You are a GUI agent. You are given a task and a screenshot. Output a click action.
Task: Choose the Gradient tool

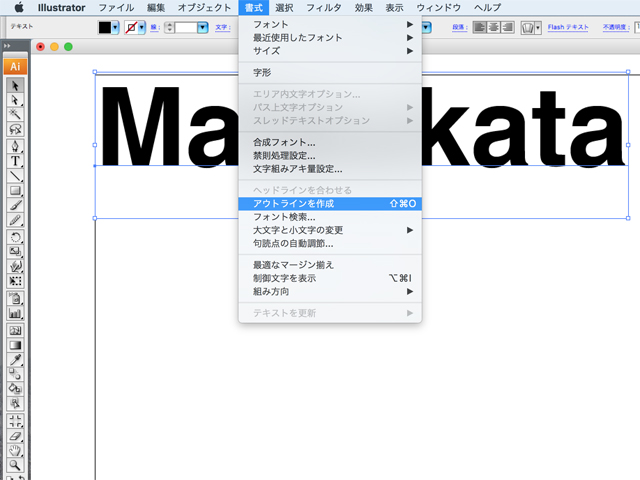[x=15, y=344]
